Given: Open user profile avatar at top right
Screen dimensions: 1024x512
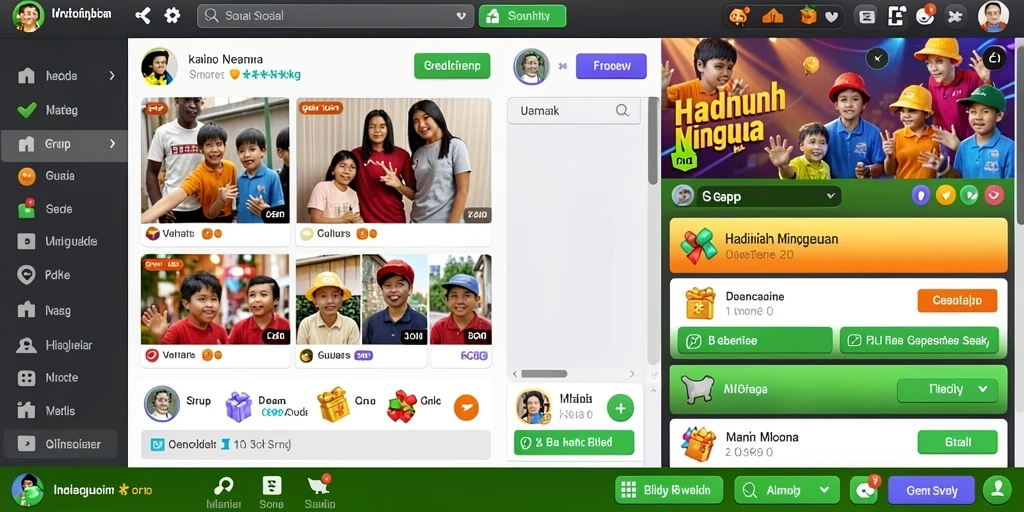Looking at the screenshot, I should [x=993, y=16].
